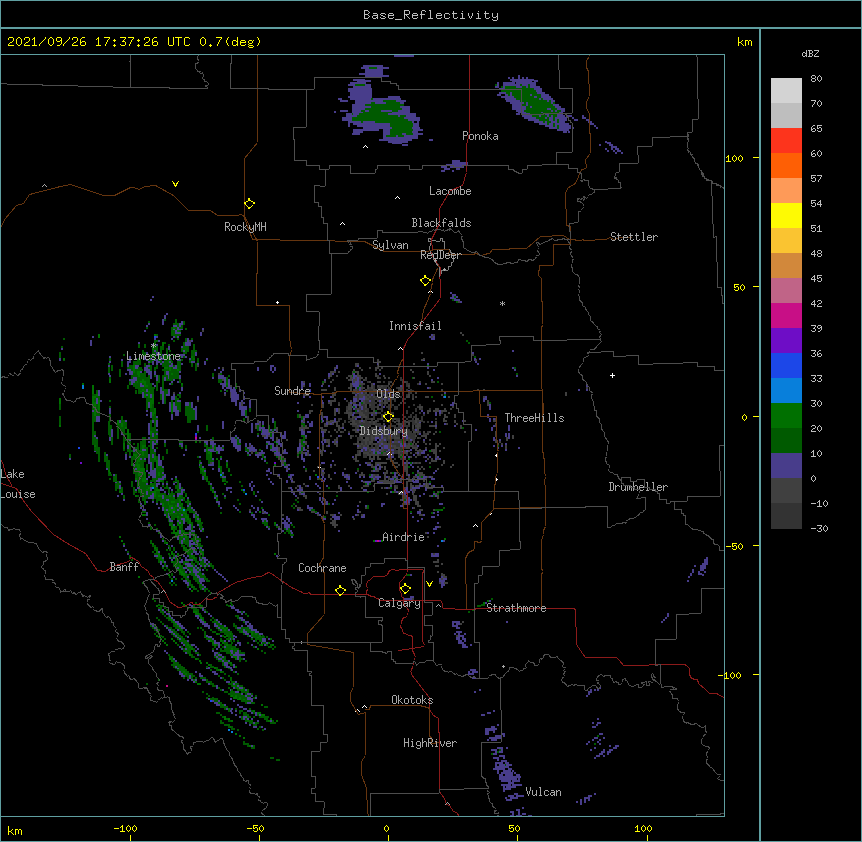This screenshot has width=862, height=842.
Task: Select the orange 60-57 dBZ legend swatch
Action: 786,165
